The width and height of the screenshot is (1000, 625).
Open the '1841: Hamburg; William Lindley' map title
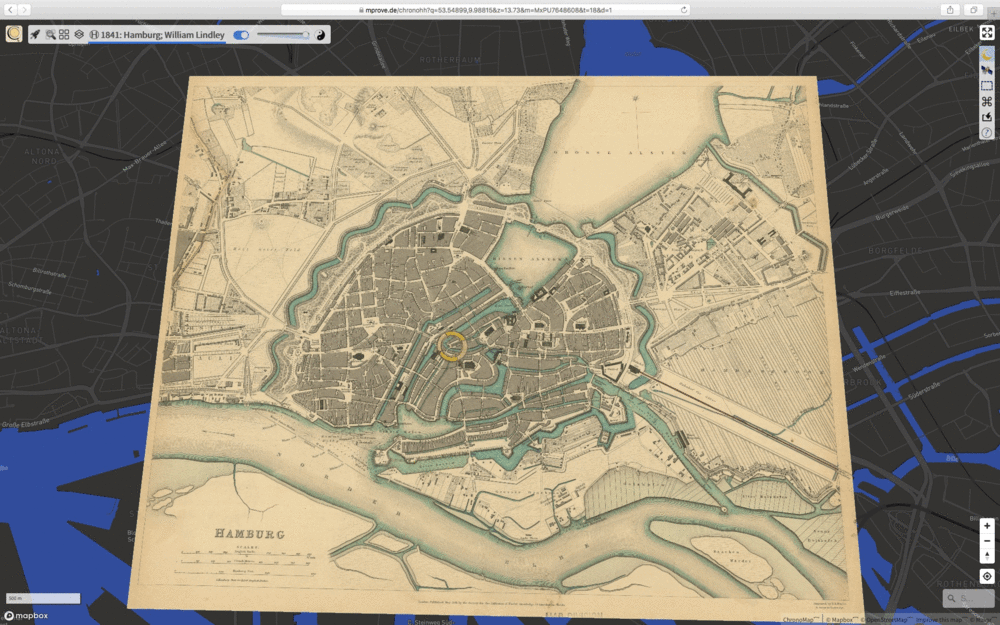pyautogui.click(x=163, y=35)
